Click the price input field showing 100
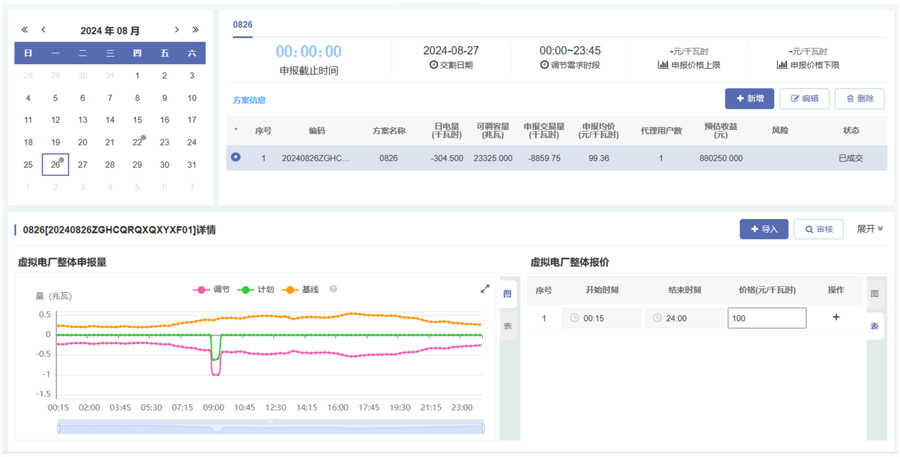 click(766, 318)
